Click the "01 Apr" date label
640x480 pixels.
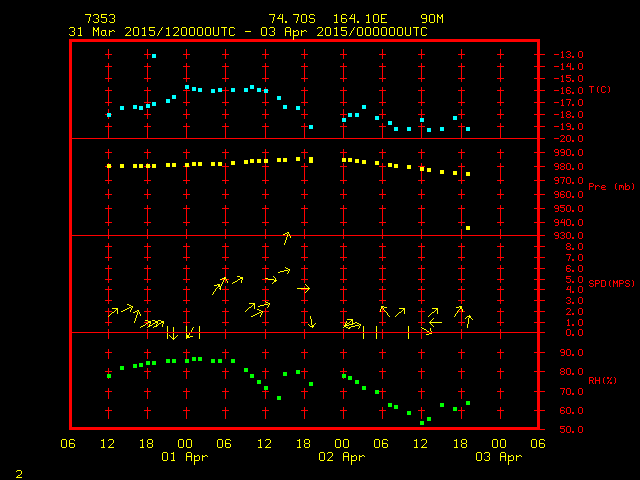pyautogui.click(x=184, y=457)
